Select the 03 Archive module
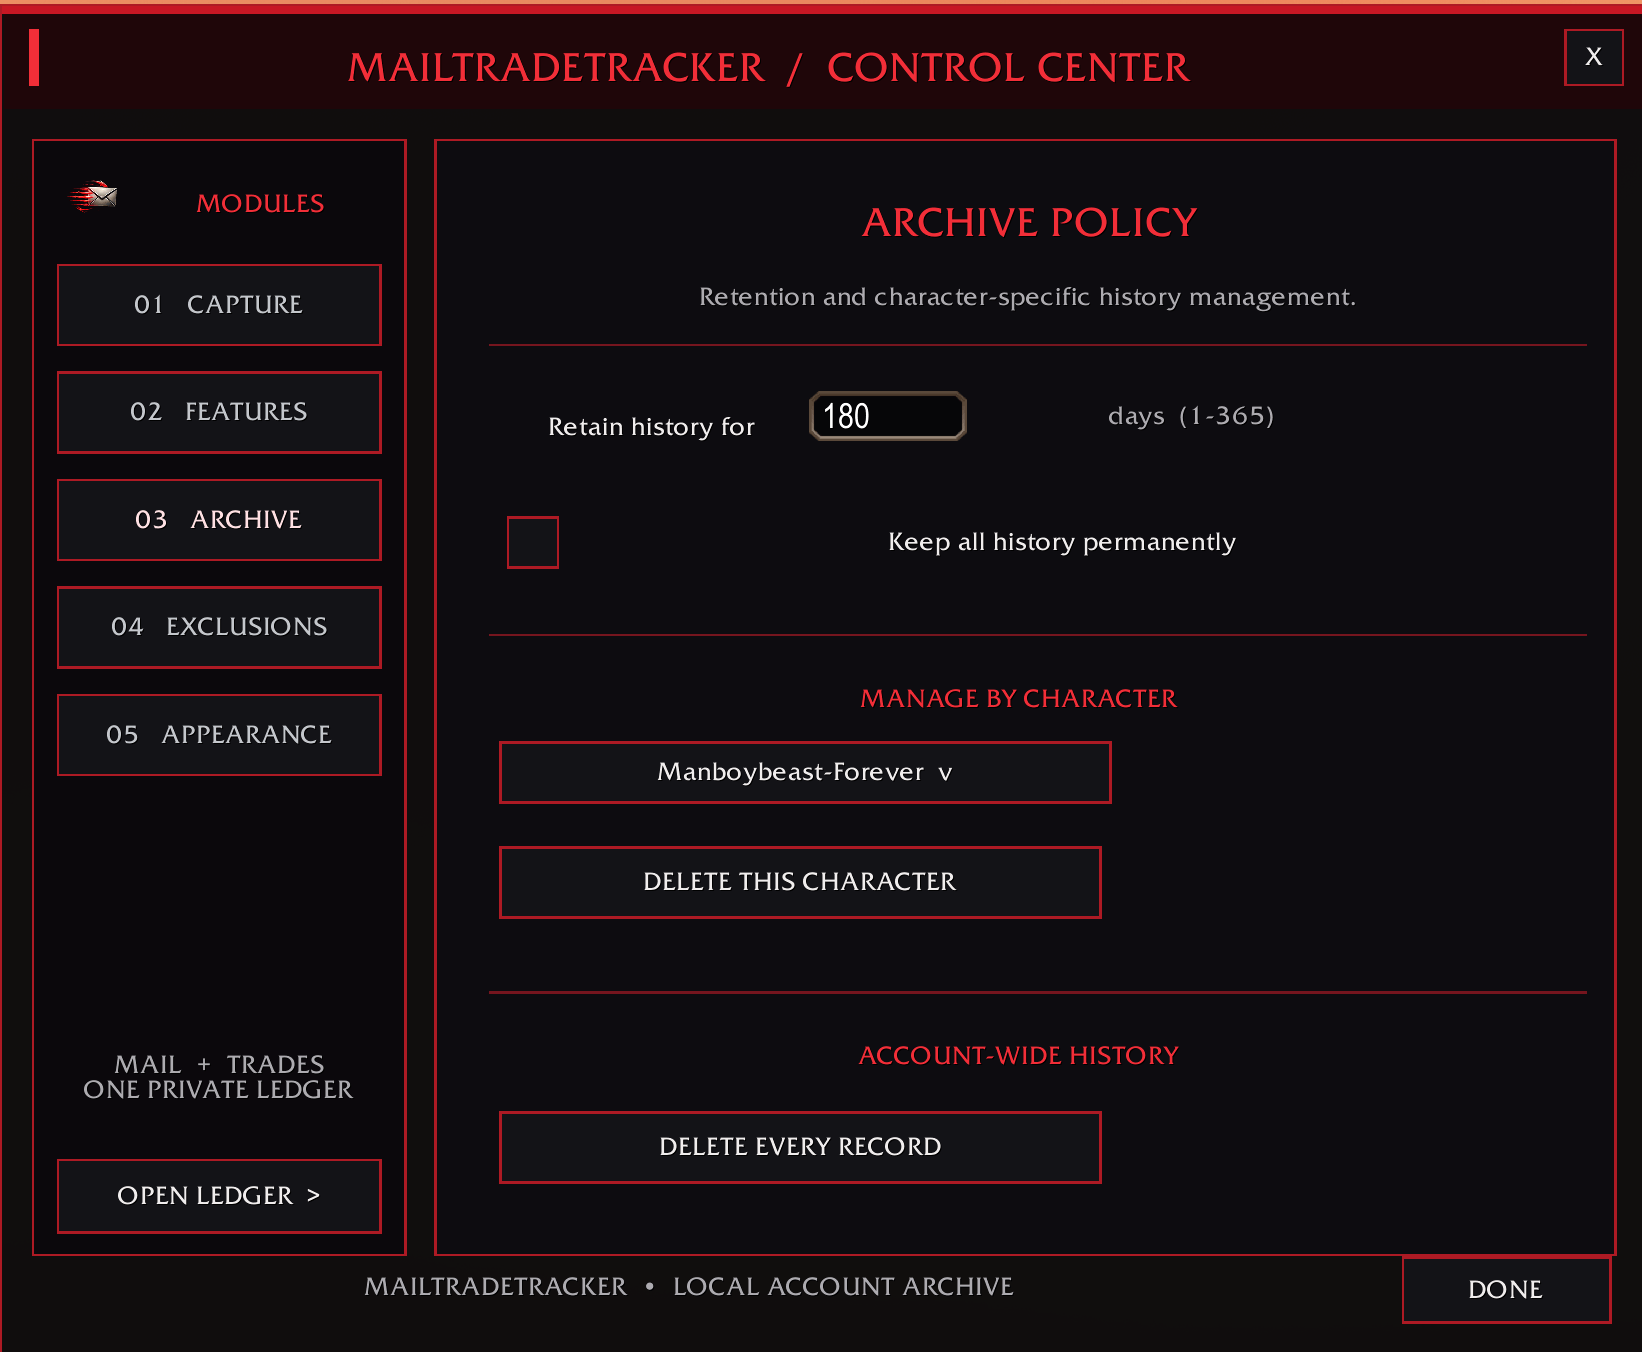Image resolution: width=1642 pixels, height=1352 pixels. (219, 520)
